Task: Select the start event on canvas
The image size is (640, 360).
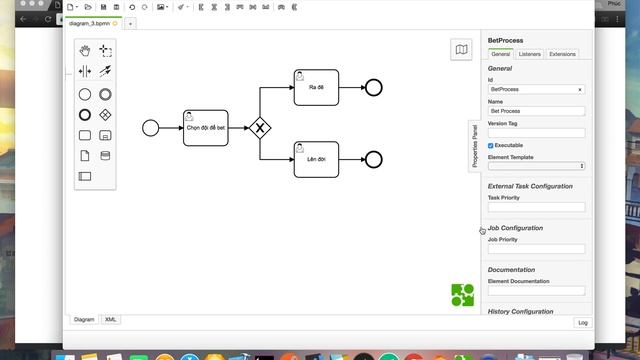Action: point(151,128)
